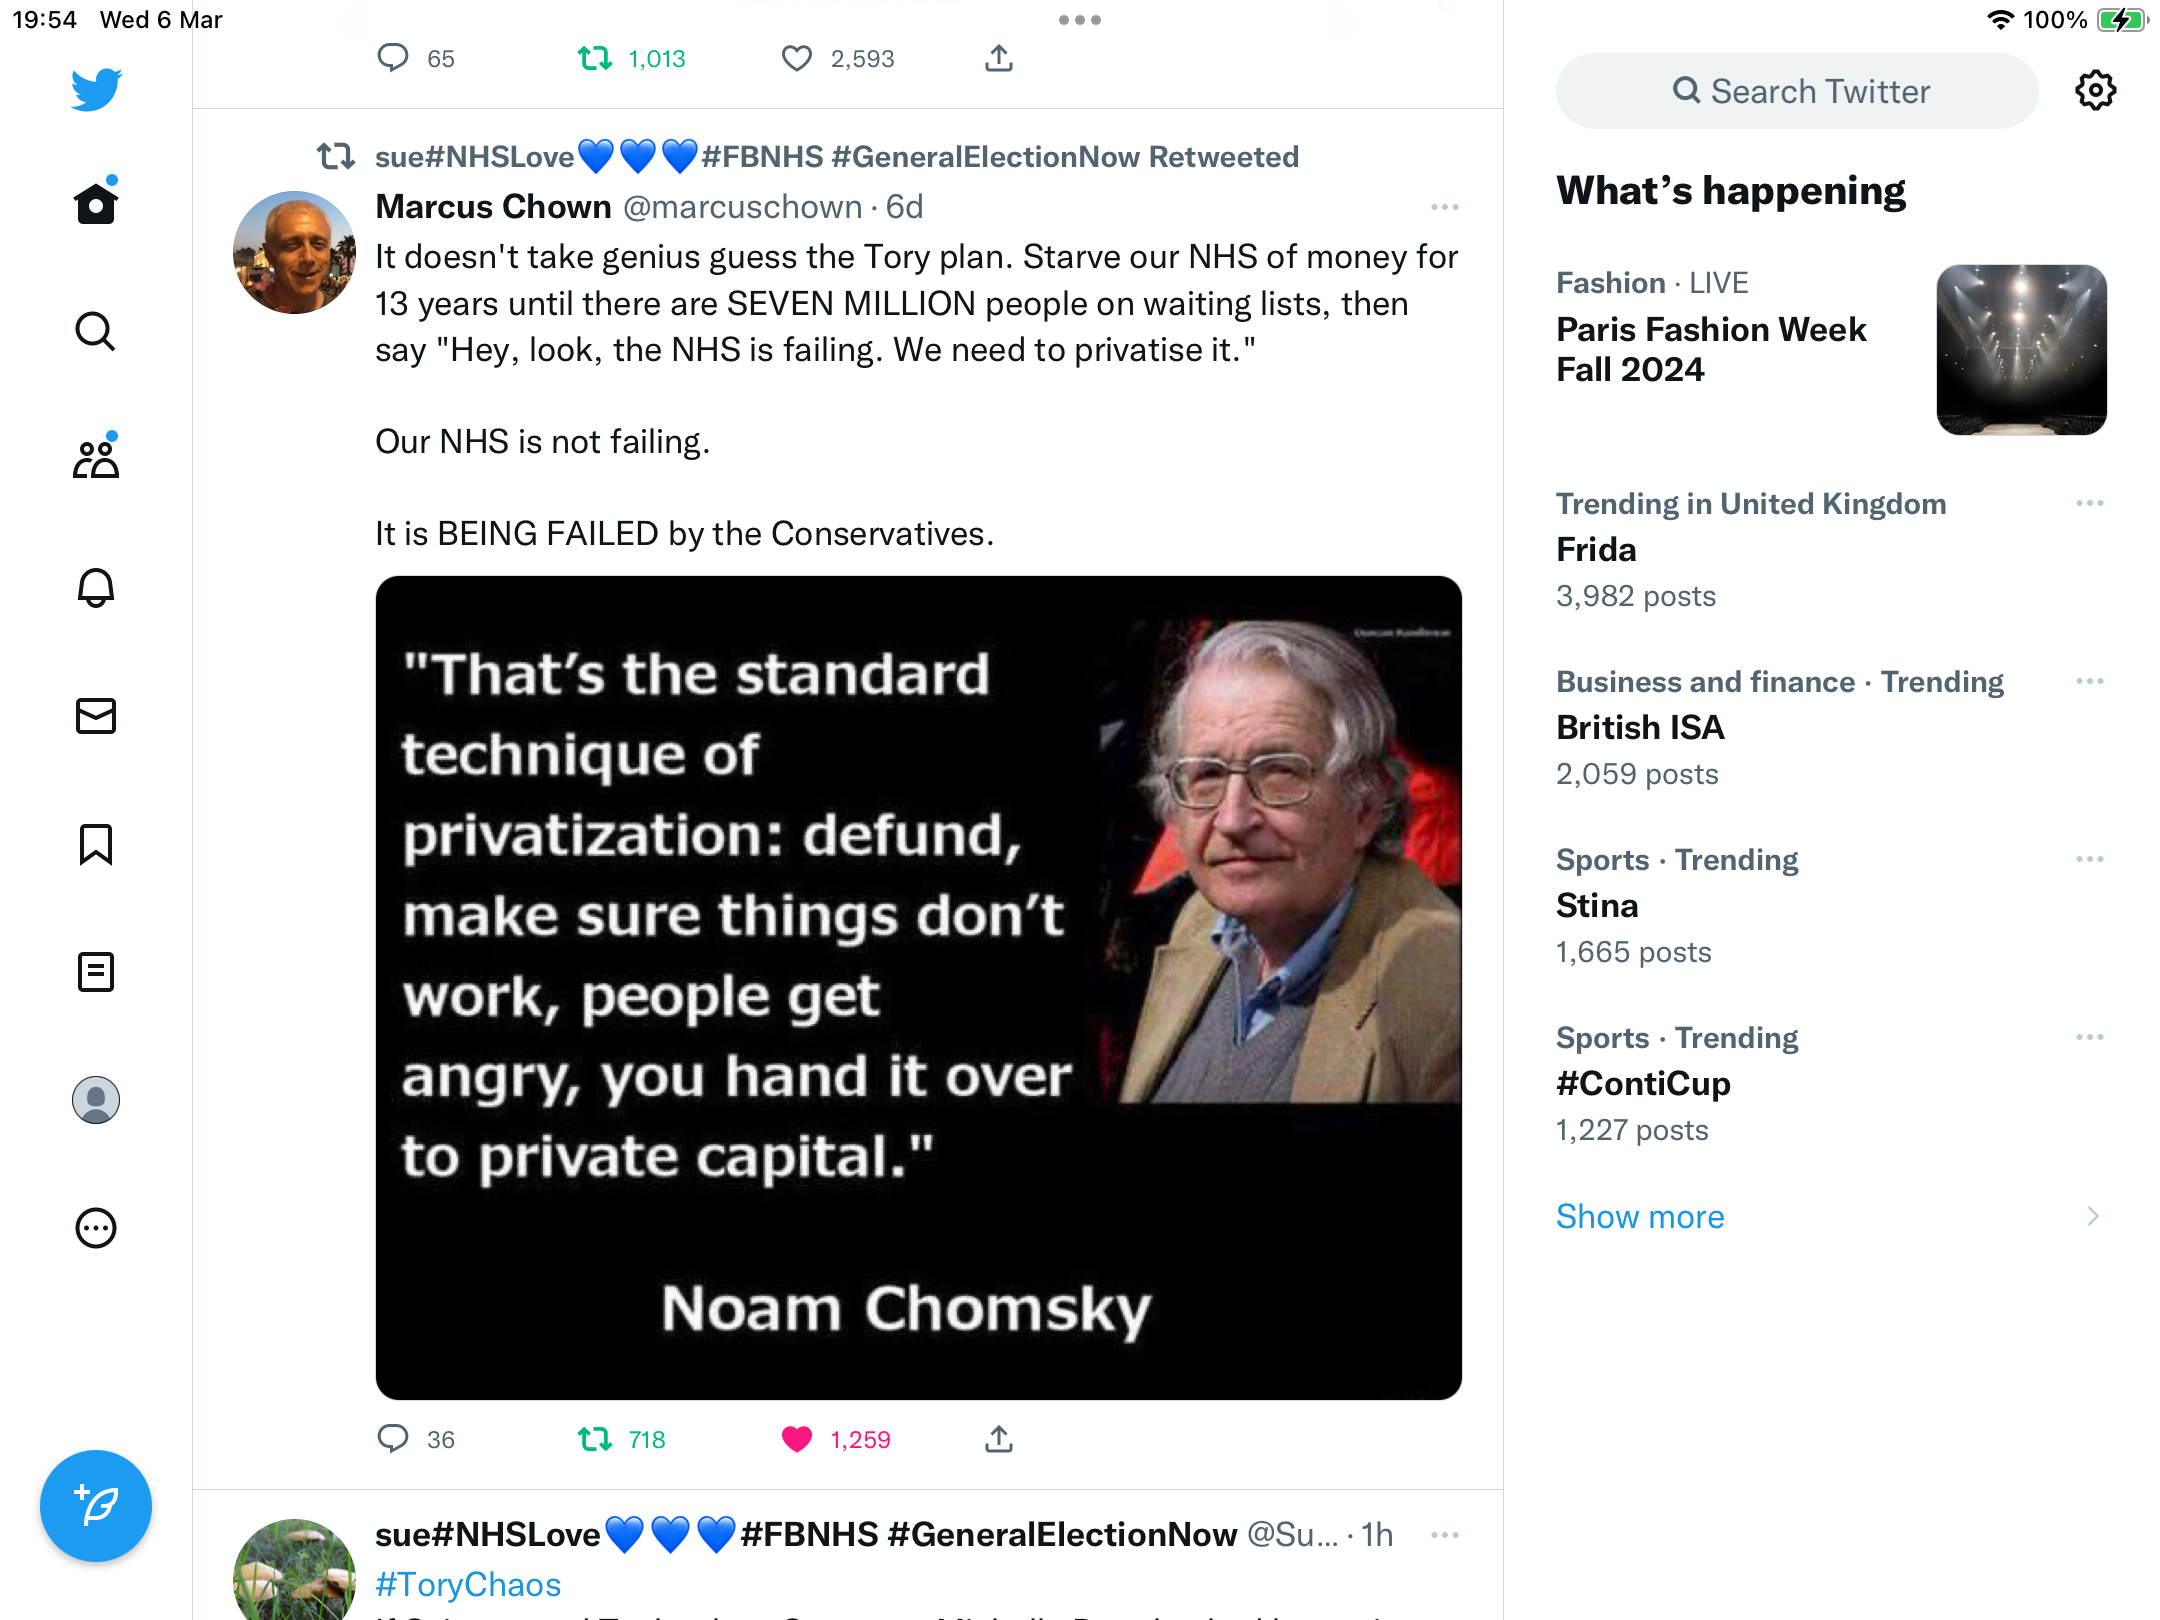Open the Noam Chomsky quote image
The width and height of the screenshot is (2160, 1620).
tap(918, 987)
